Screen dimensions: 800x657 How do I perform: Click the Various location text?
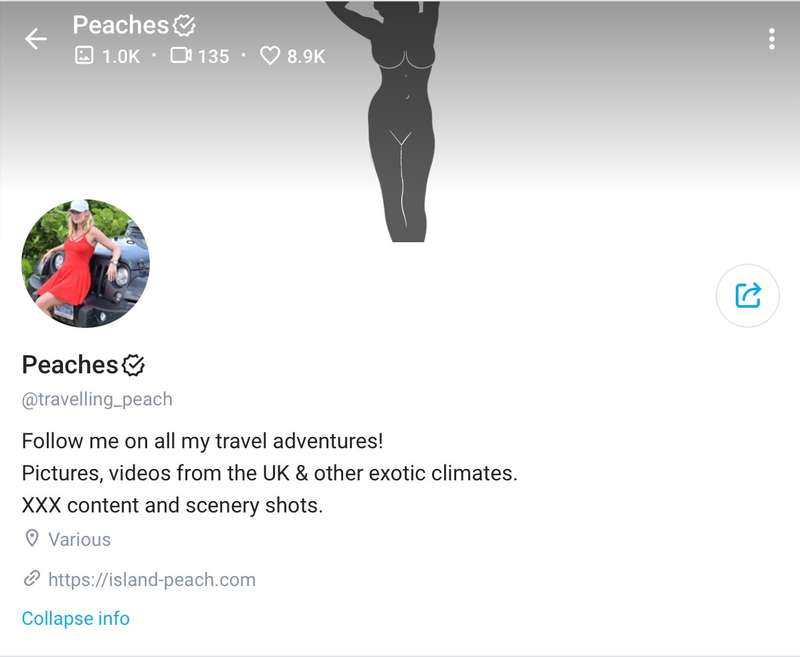(79, 539)
